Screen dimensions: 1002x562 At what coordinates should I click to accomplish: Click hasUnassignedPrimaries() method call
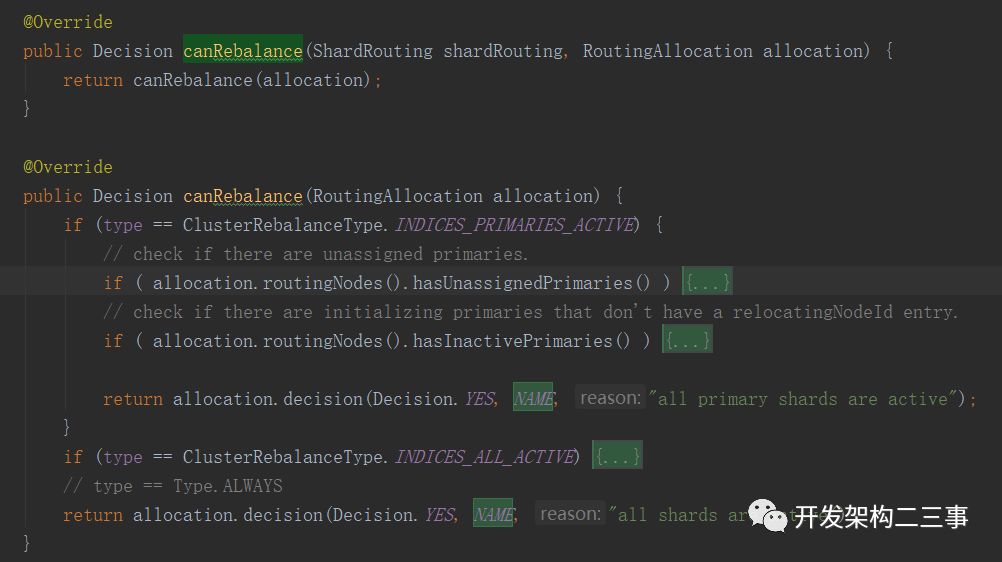531,283
